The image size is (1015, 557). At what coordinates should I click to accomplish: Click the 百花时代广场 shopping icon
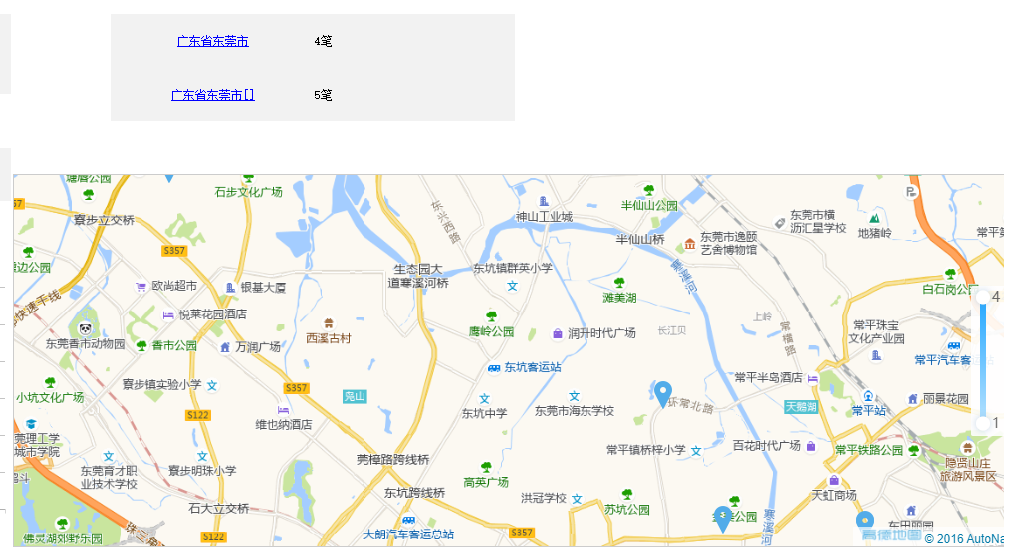pyautogui.click(x=810, y=446)
